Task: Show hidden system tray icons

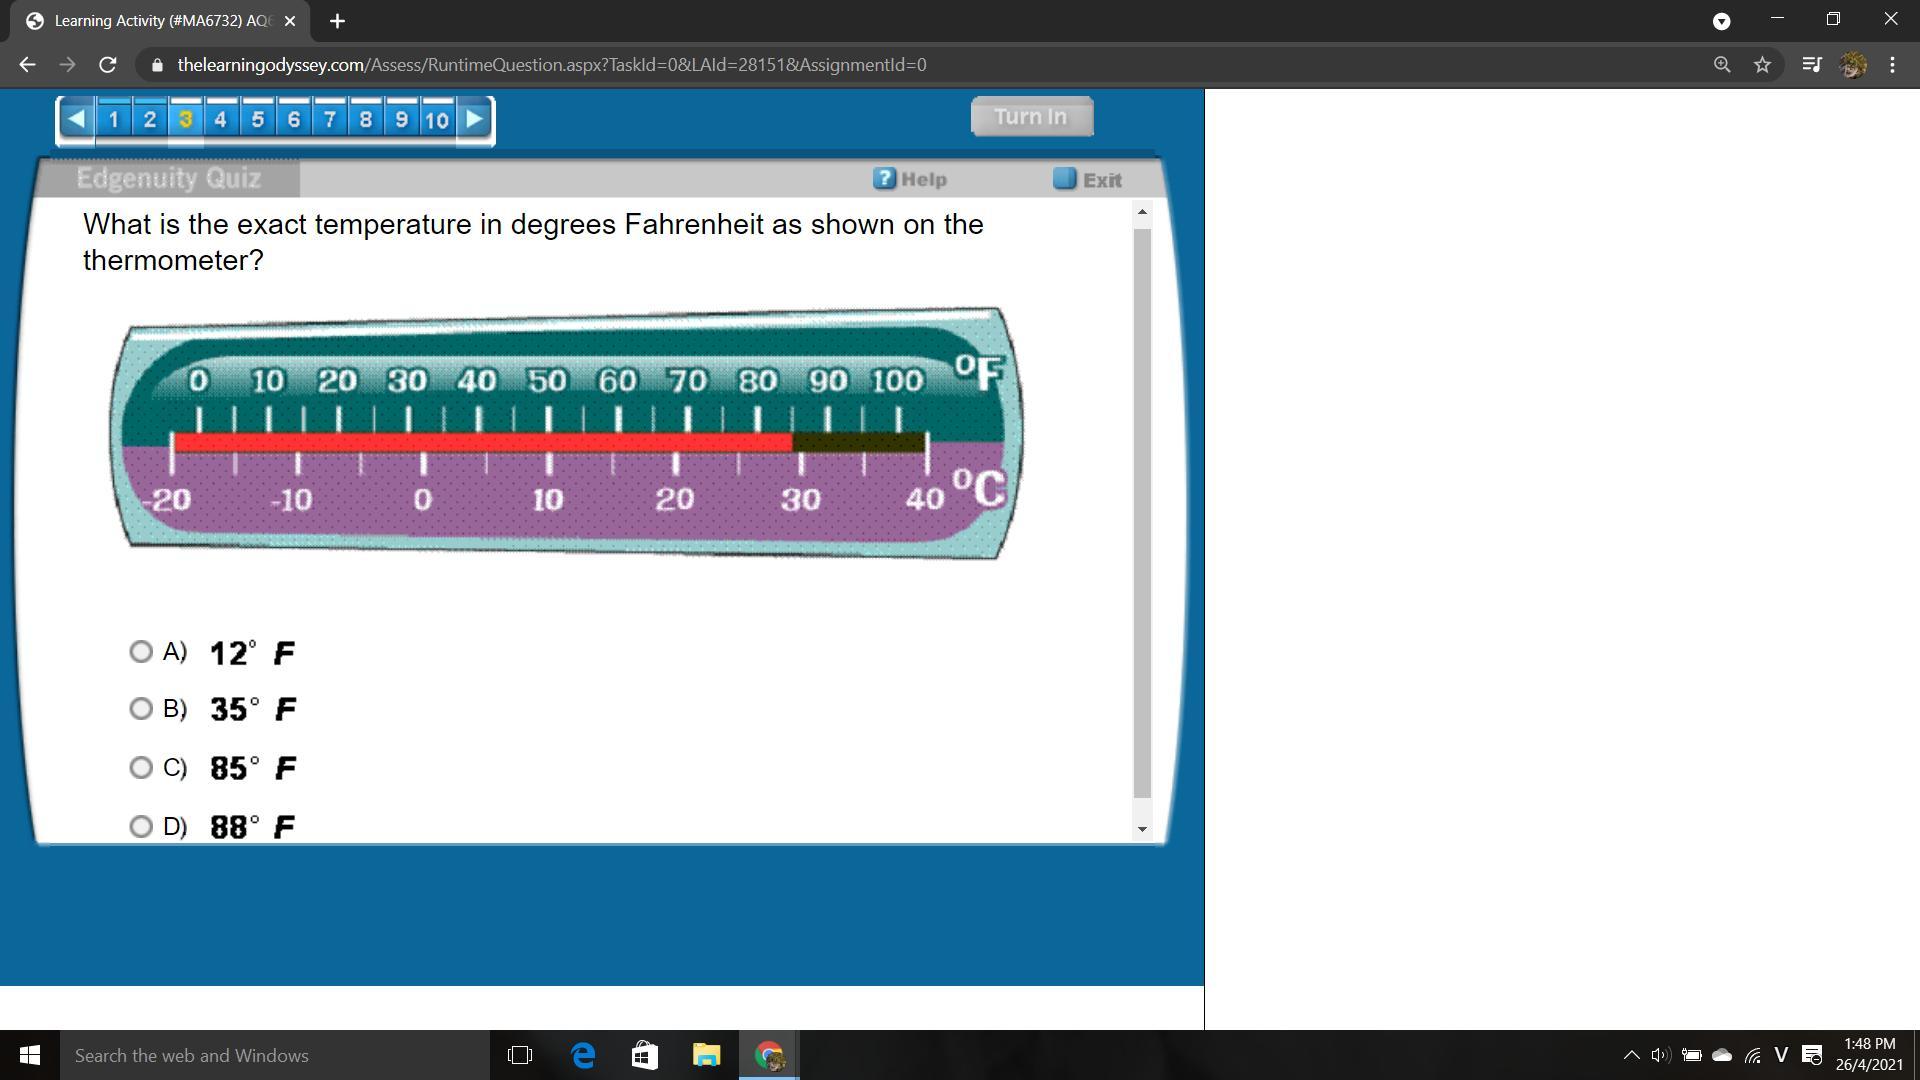Action: point(1631,1055)
